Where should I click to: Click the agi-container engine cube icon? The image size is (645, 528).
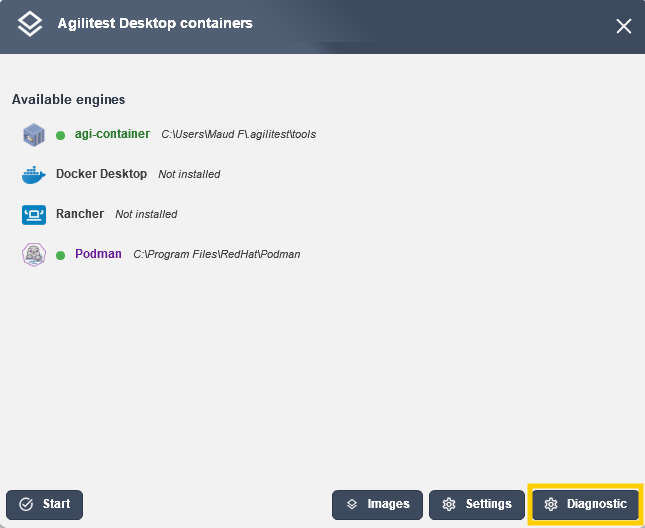34,134
